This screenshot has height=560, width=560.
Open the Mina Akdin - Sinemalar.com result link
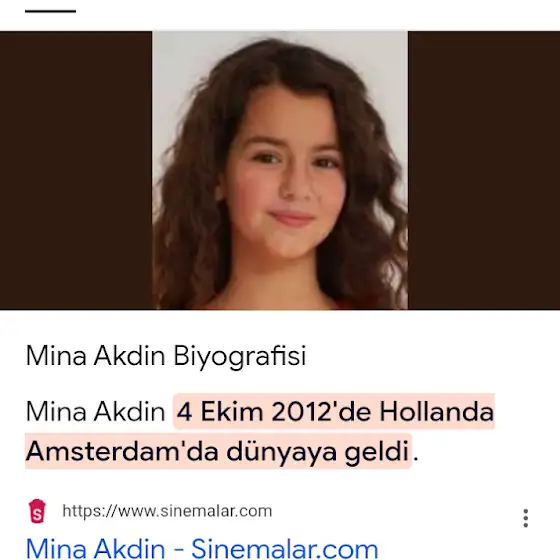tap(202, 548)
